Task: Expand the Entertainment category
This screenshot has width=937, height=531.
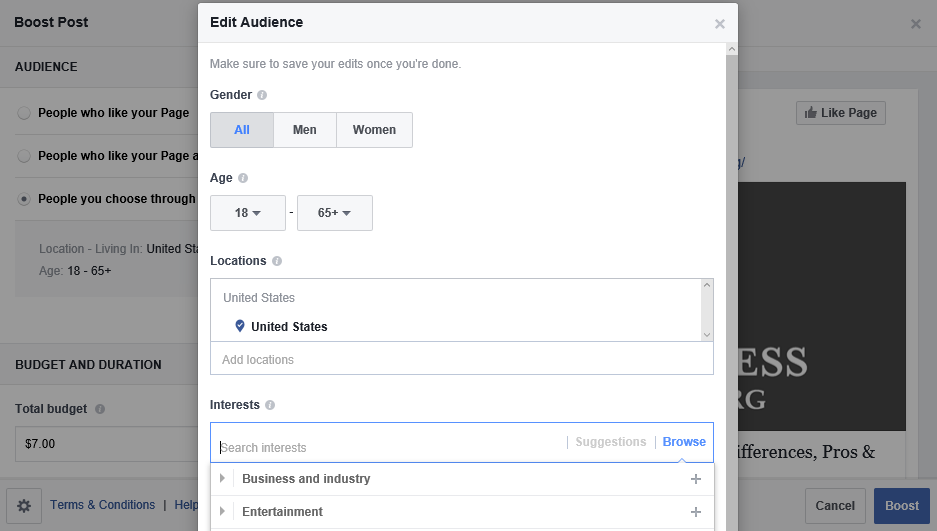Action: pos(222,511)
